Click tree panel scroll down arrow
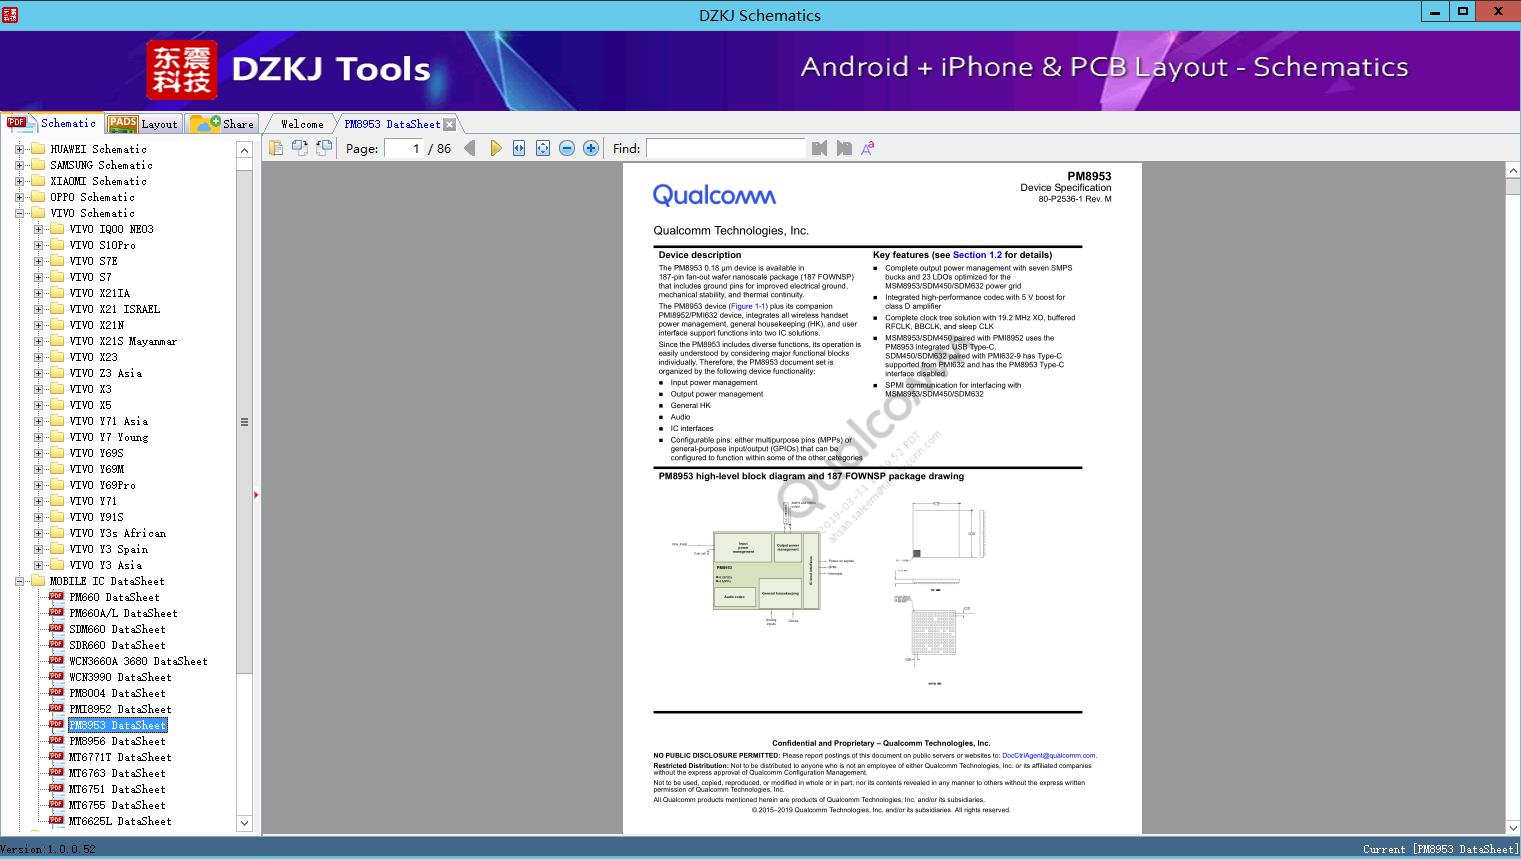This screenshot has height=859, width=1521. [x=244, y=823]
